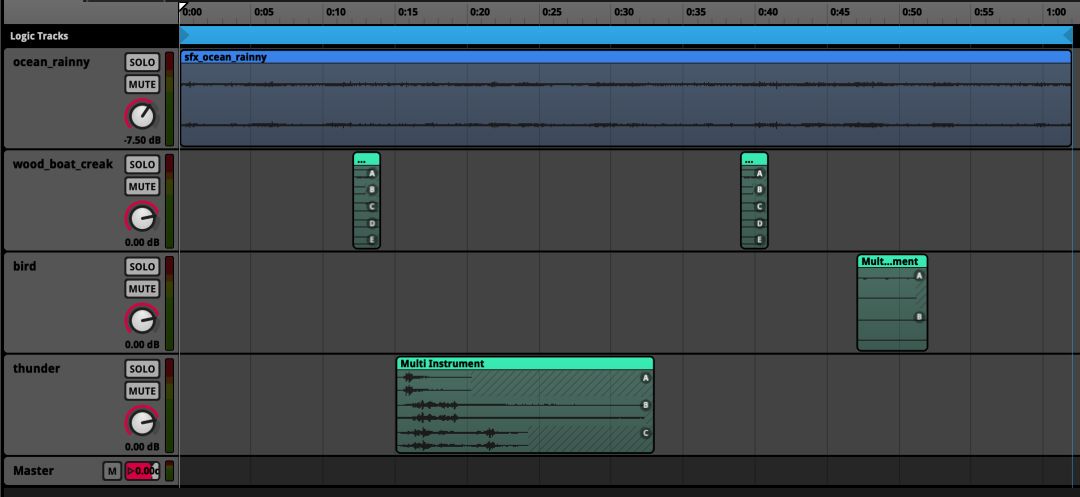Click the bird volume knob

[142, 320]
